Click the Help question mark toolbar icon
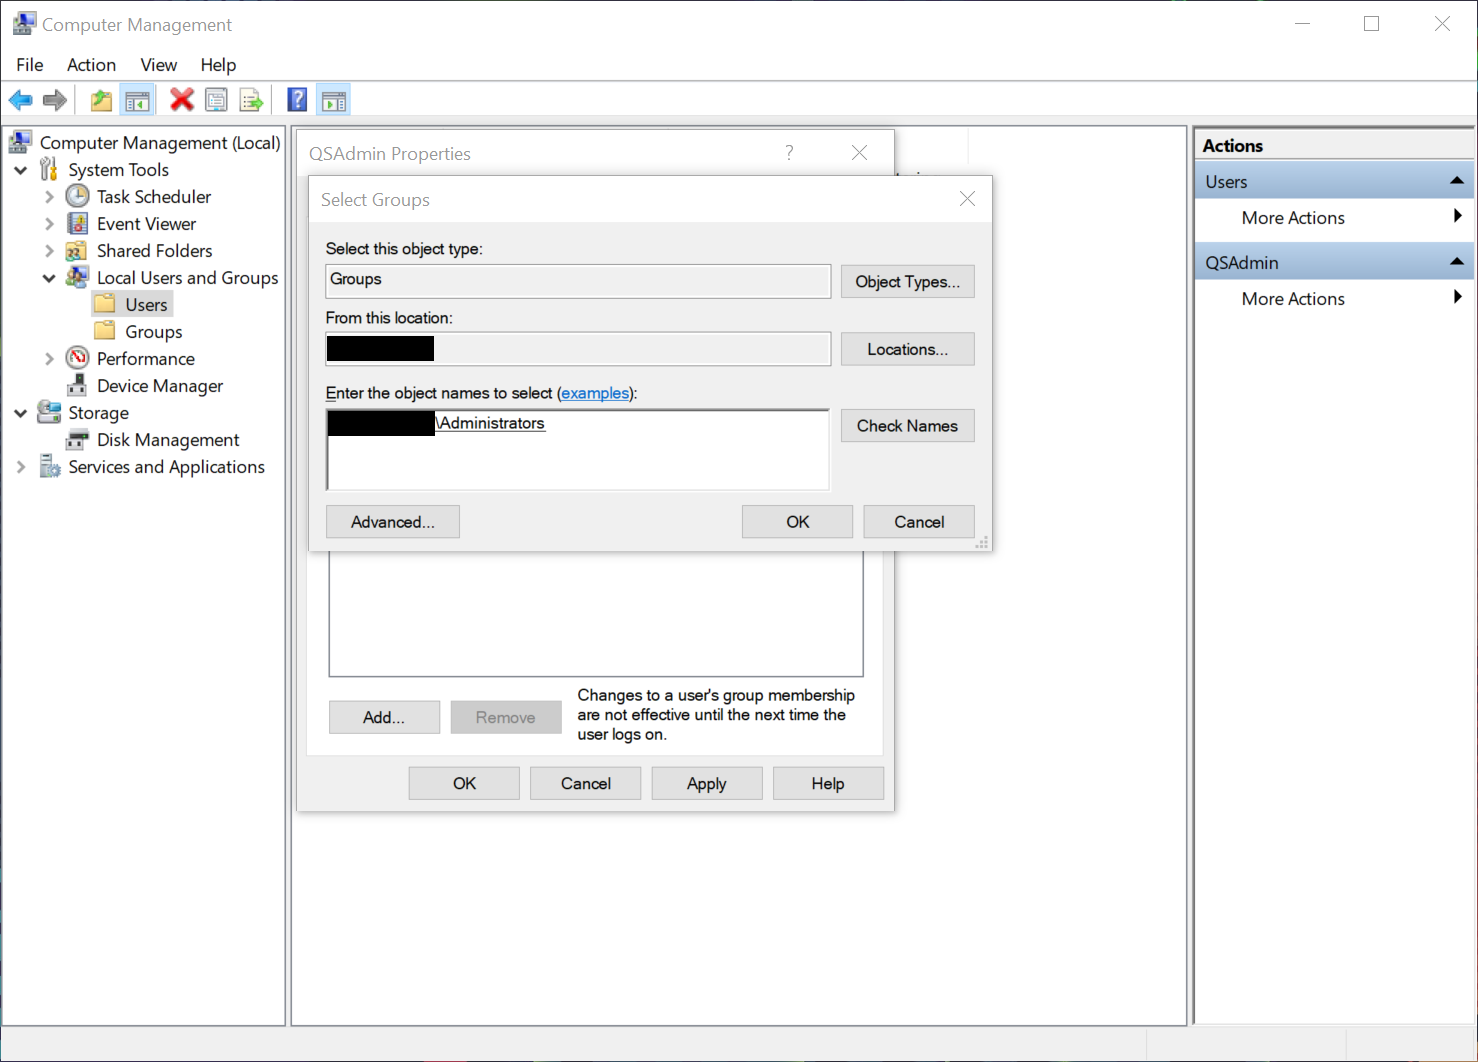1478x1062 pixels. coord(297,99)
